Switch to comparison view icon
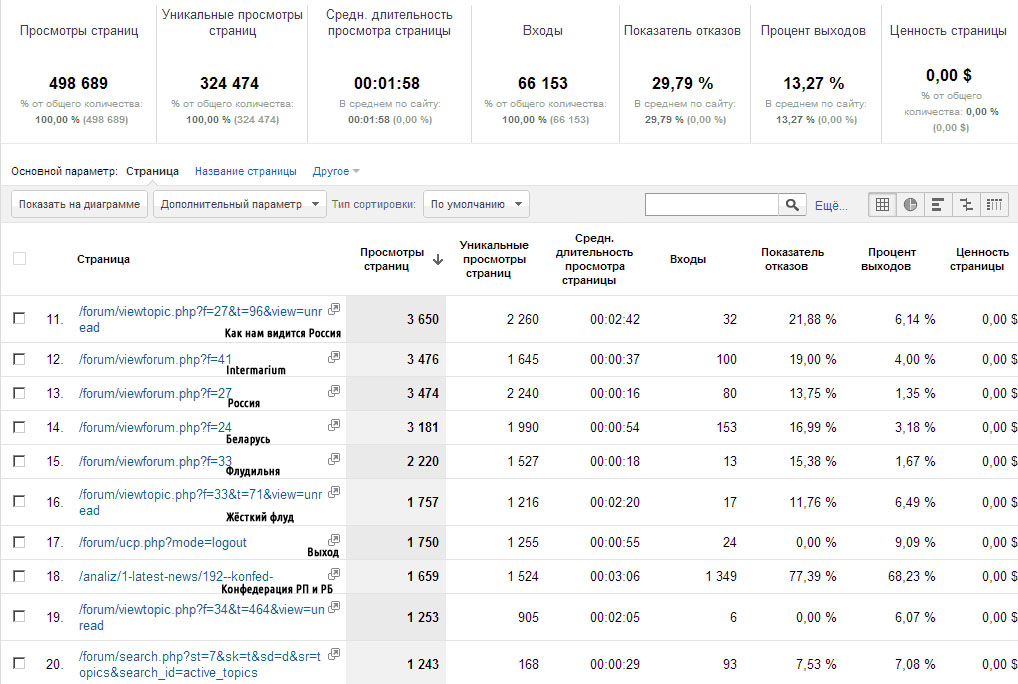 point(966,204)
